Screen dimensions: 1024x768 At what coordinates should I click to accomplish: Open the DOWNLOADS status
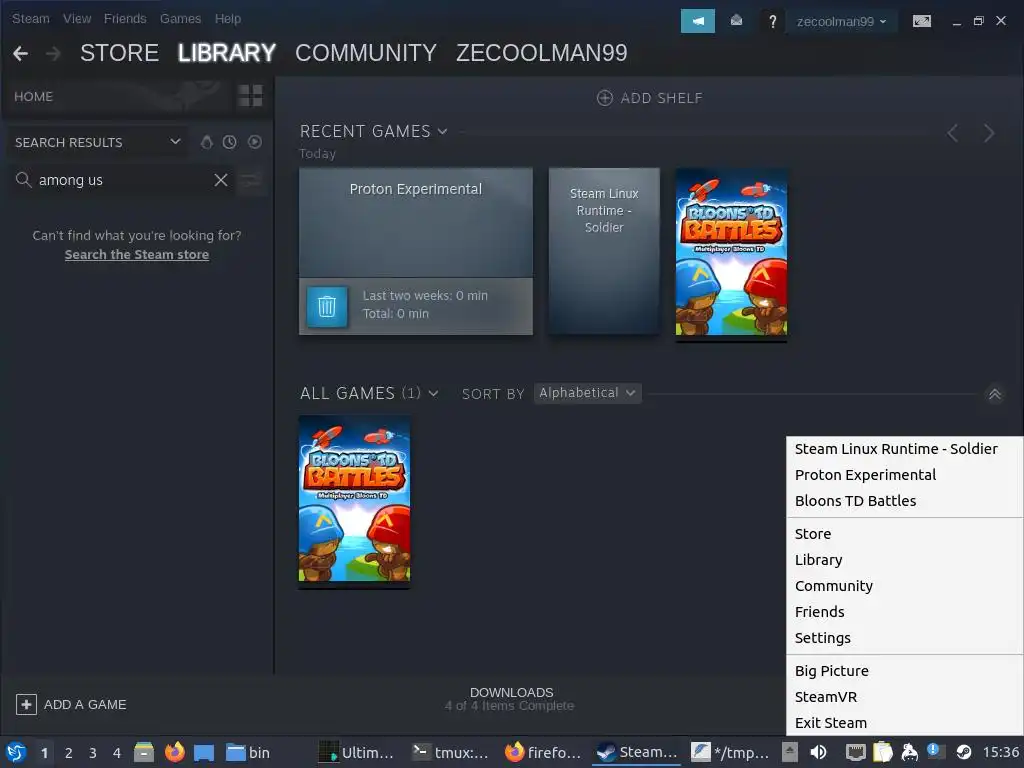511,699
